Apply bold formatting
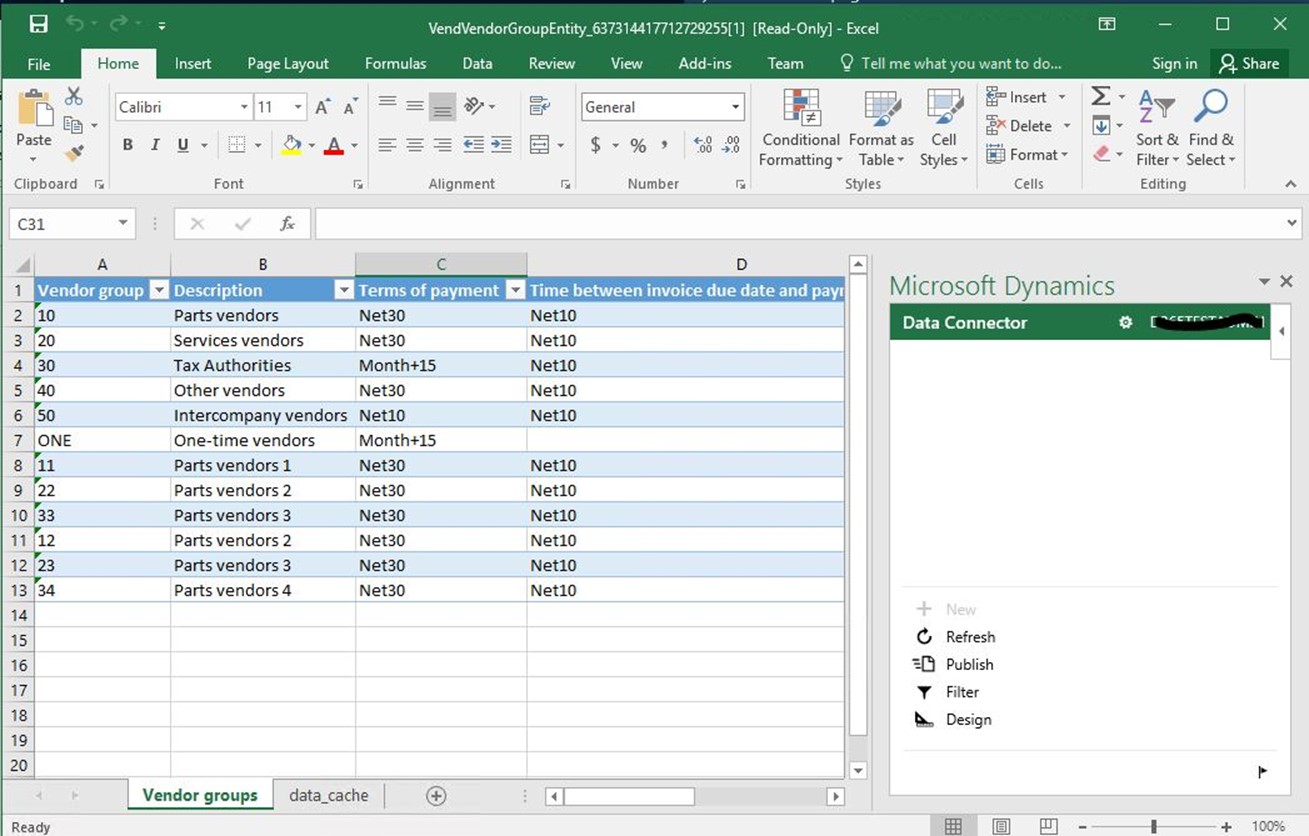The height and width of the screenshot is (836, 1309). click(x=127, y=145)
